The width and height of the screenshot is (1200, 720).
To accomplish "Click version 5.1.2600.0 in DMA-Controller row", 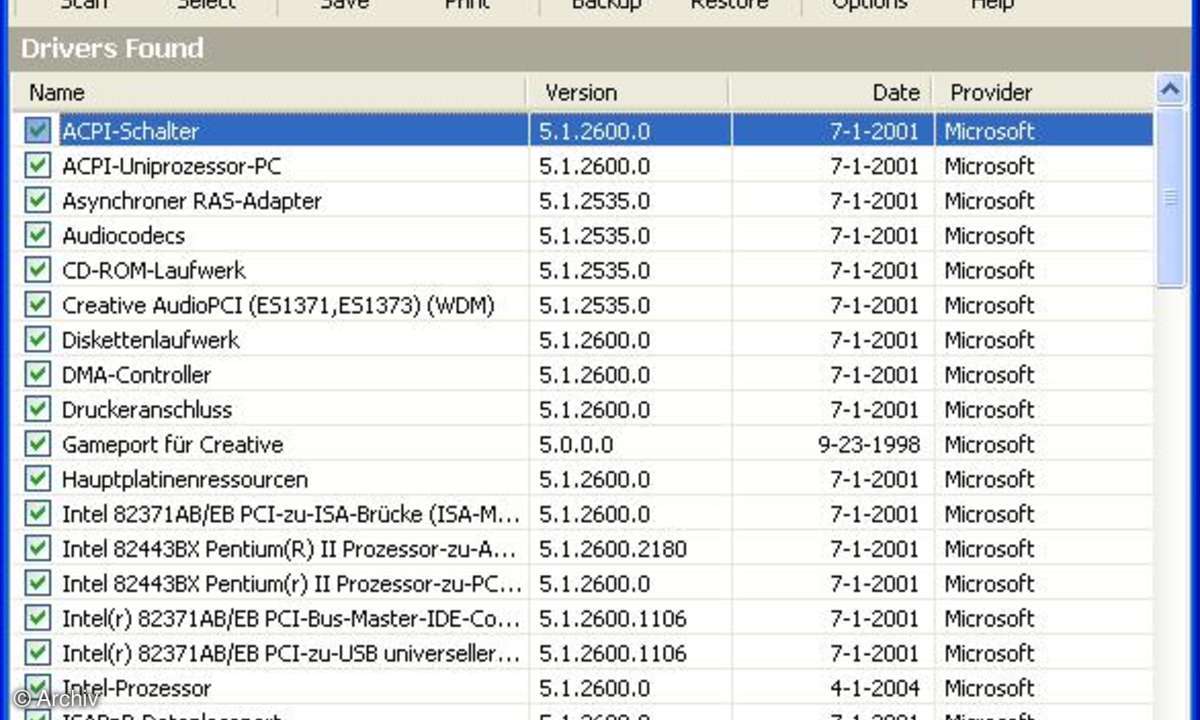I will point(594,375).
